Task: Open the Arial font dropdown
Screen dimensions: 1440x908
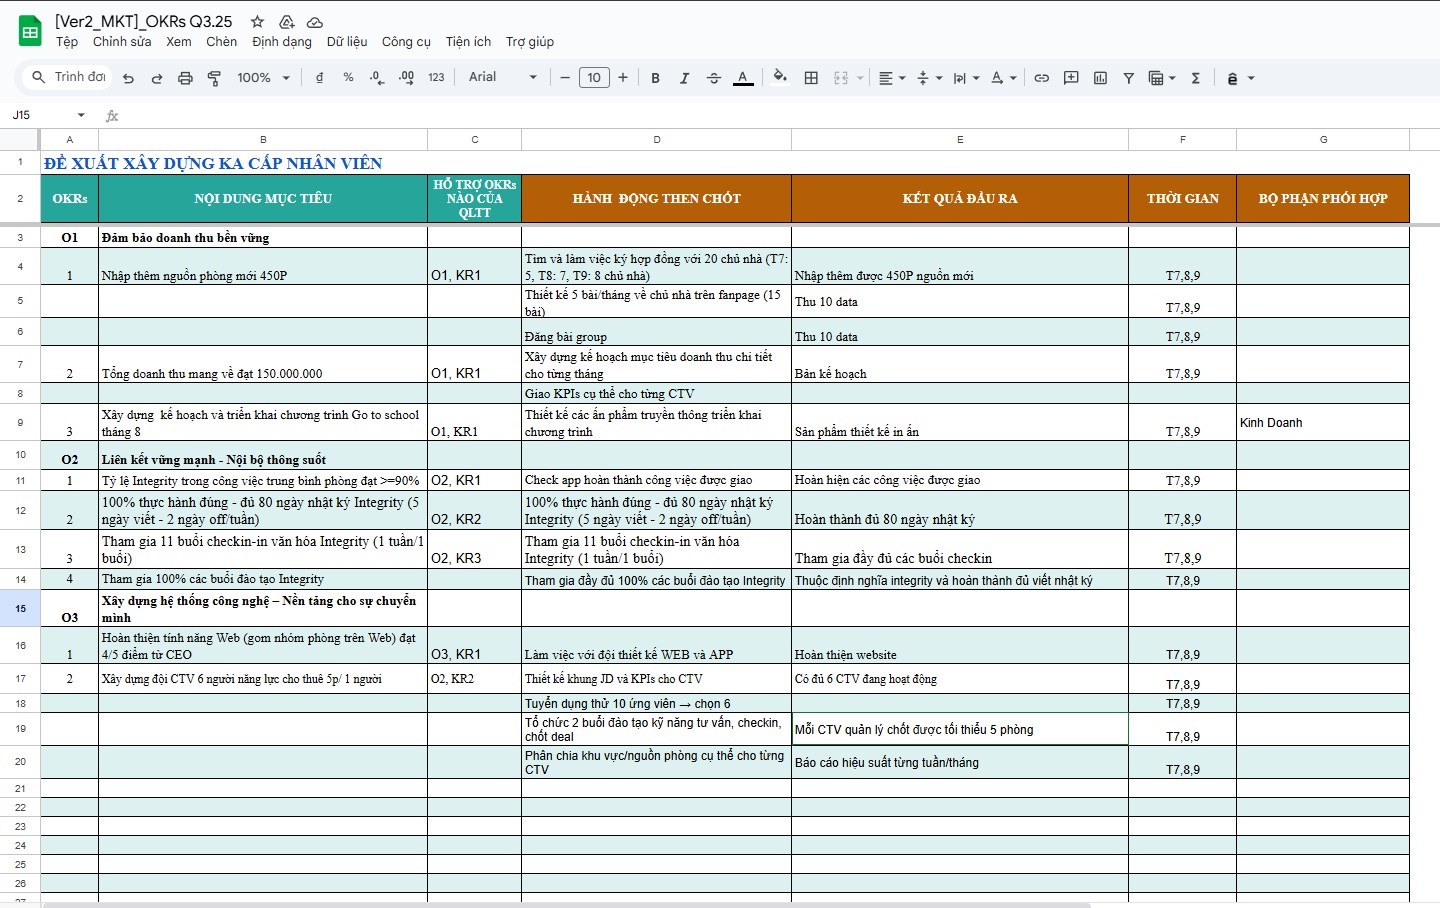Action: pos(502,78)
